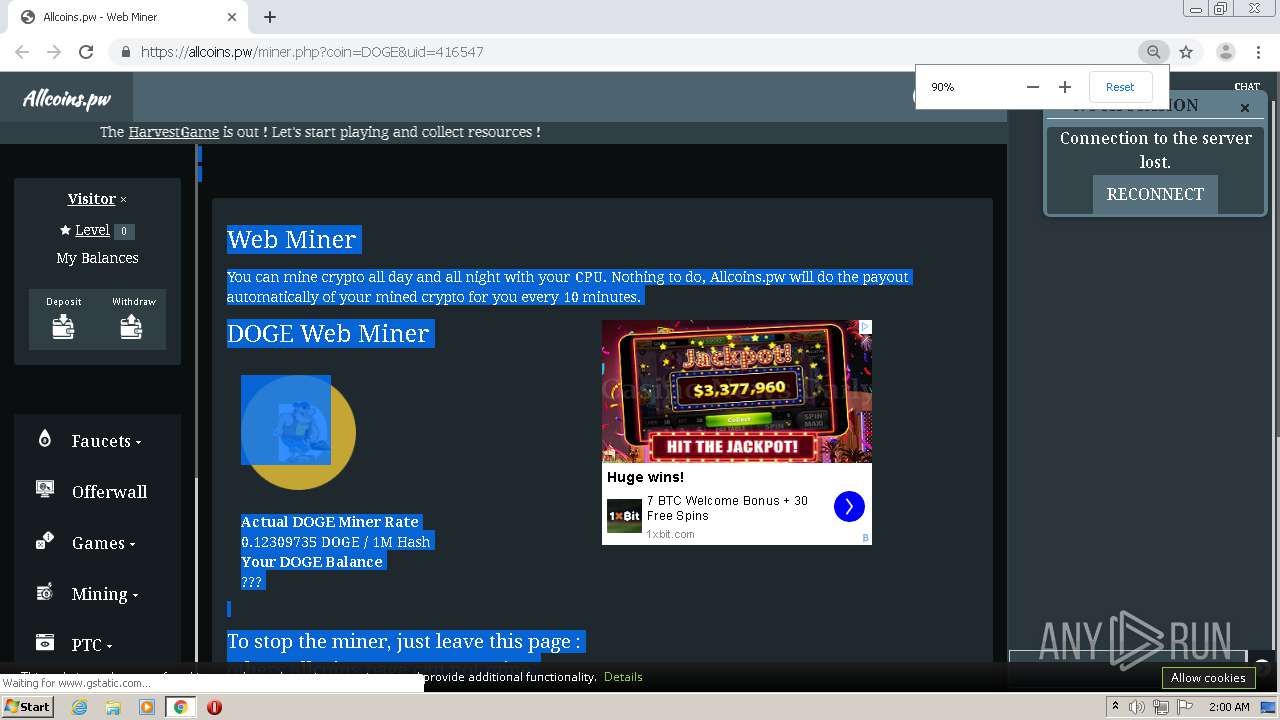Decrease zoom with the minus button
The image size is (1280, 720).
pos(1033,87)
